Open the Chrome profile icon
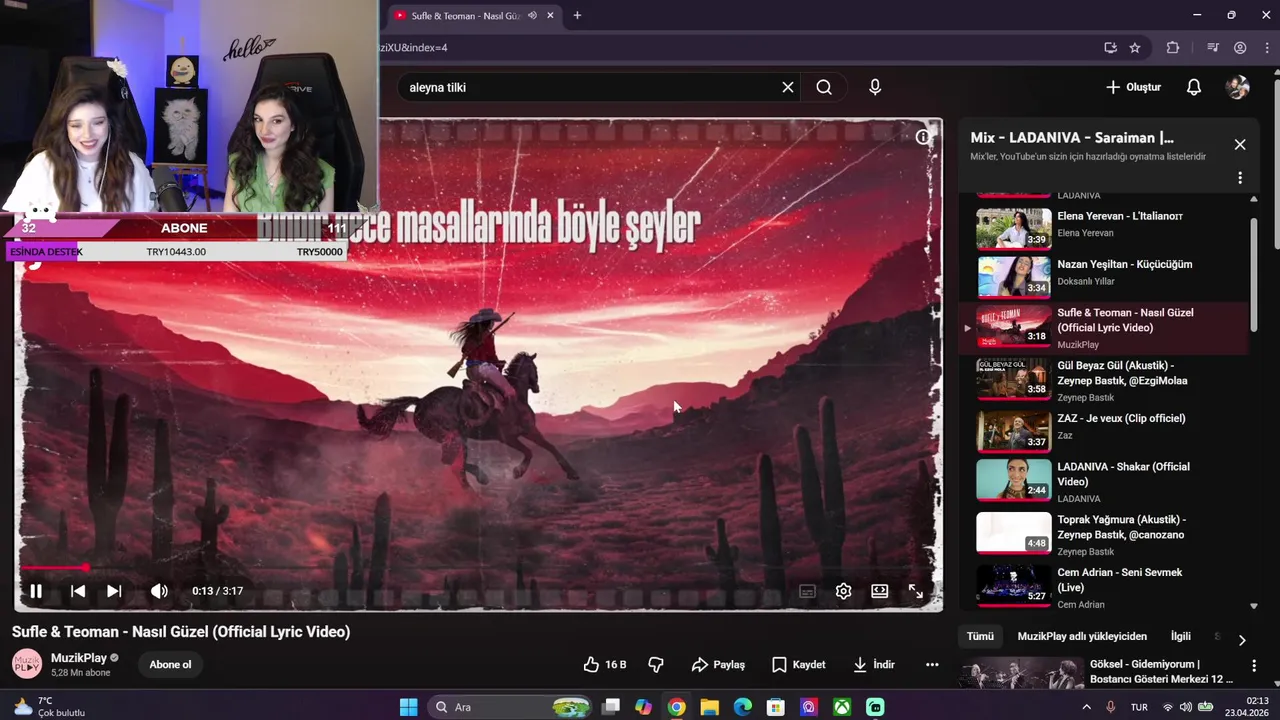1280x720 pixels. [1240, 47]
